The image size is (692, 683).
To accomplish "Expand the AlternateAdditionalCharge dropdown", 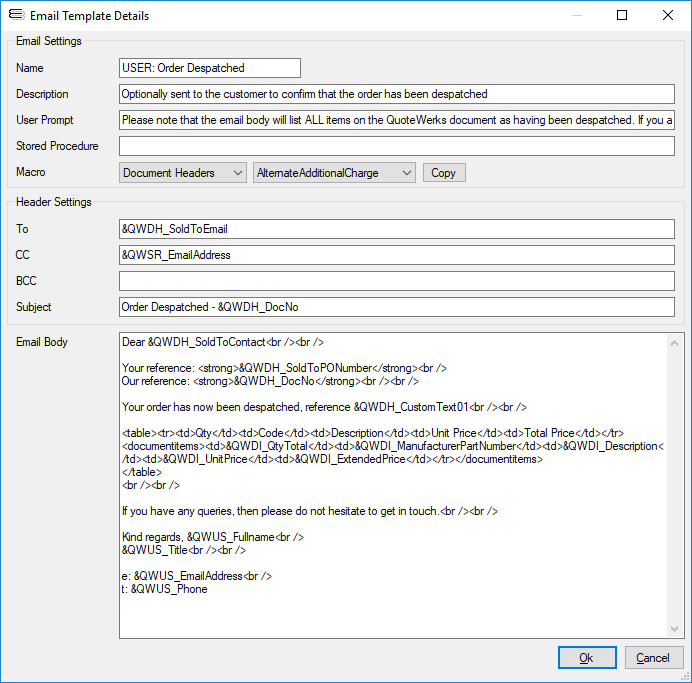I will coord(334,173).
